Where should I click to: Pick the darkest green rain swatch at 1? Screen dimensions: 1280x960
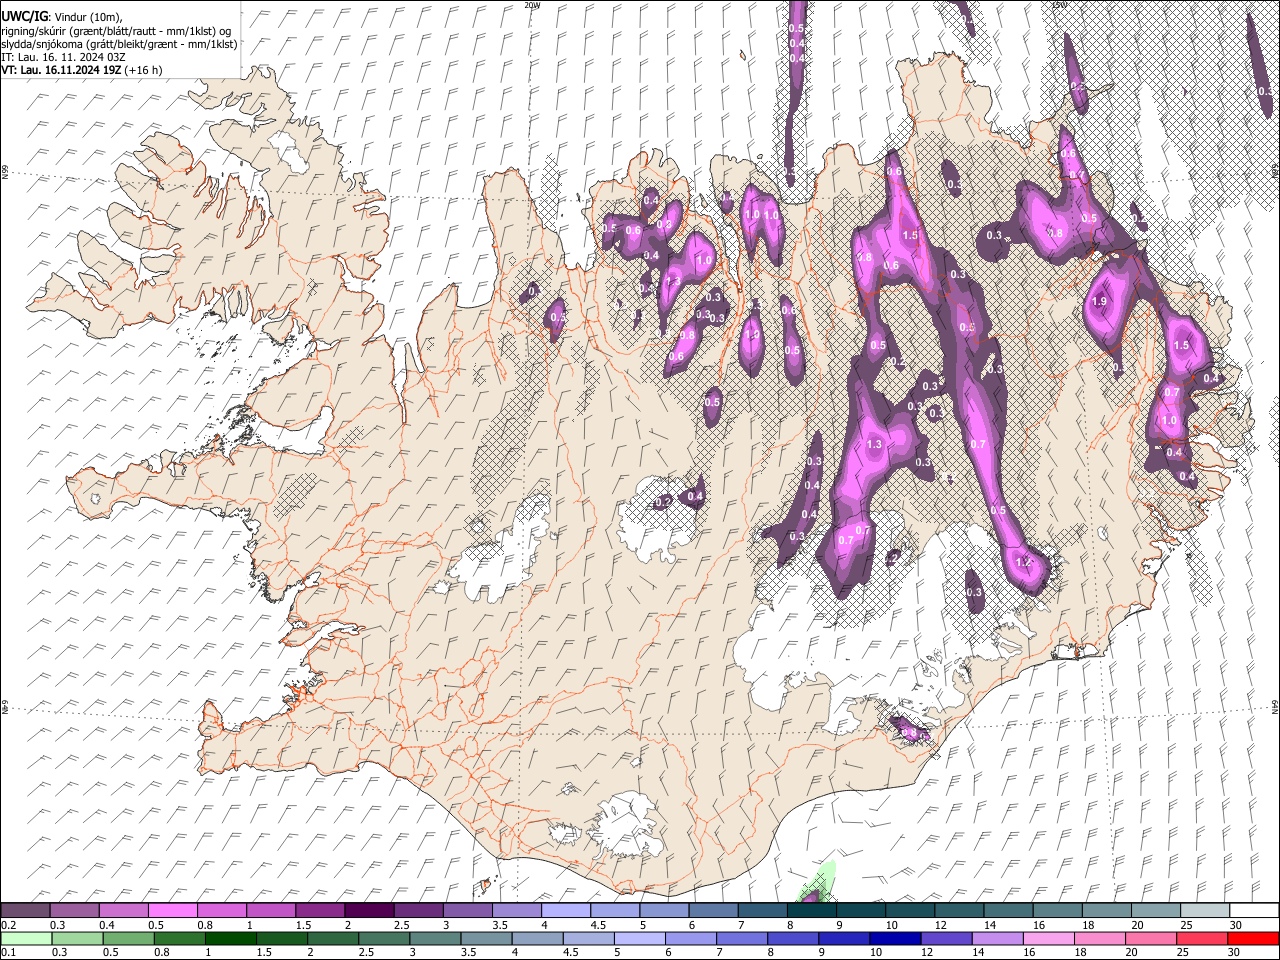coord(230,938)
